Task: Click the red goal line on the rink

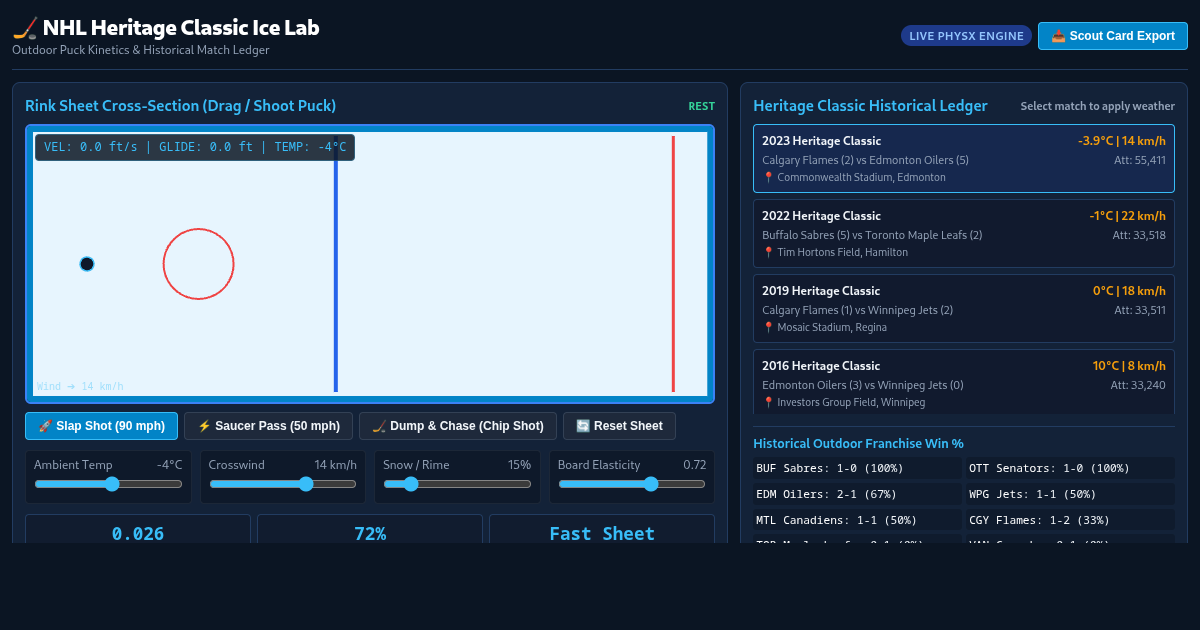Action: point(673,264)
